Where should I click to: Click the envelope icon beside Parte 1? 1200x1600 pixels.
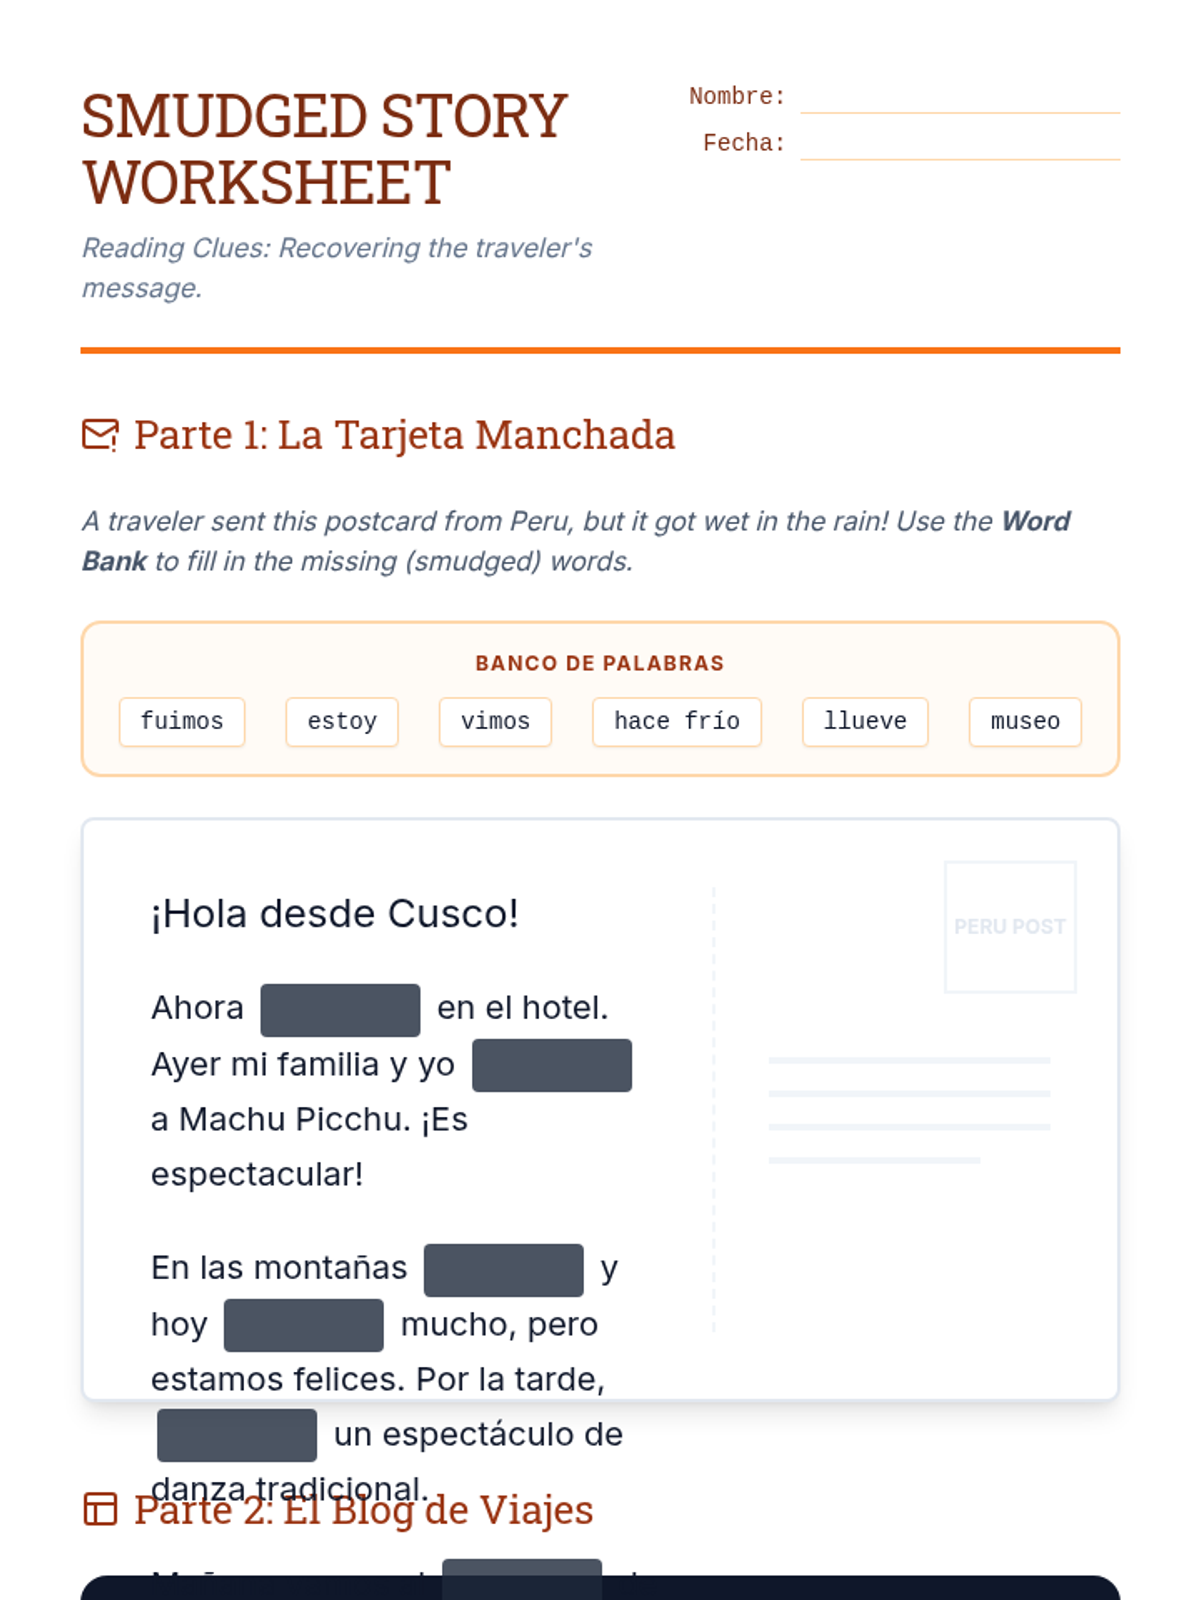100,435
